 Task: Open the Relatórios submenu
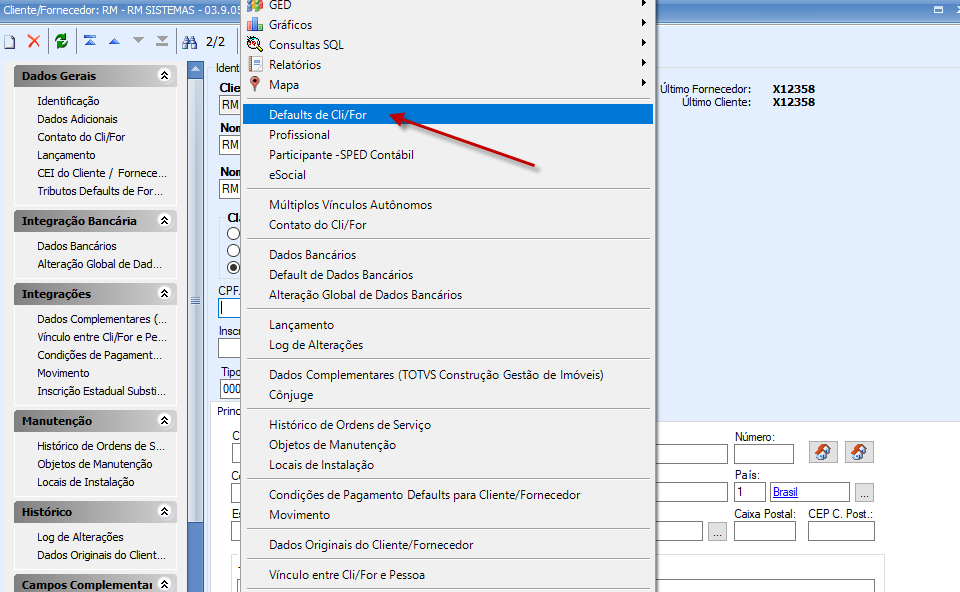pyautogui.click(x=448, y=65)
